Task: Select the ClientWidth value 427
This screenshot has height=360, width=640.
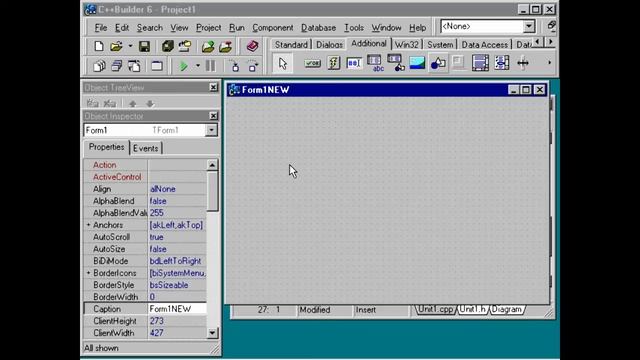Action: coord(177,333)
